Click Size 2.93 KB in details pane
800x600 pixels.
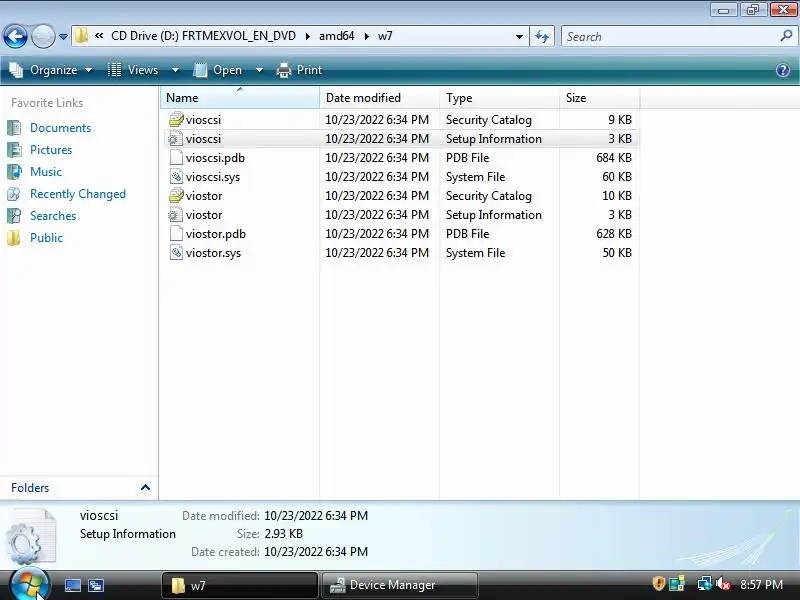pyautogui.click(x=283, y=534)
